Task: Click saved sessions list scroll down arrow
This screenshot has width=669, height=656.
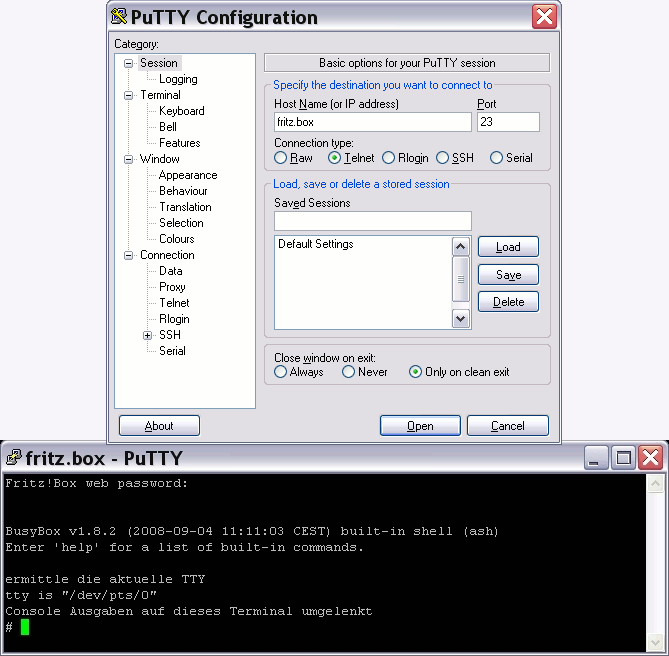Action: point(461,319)
